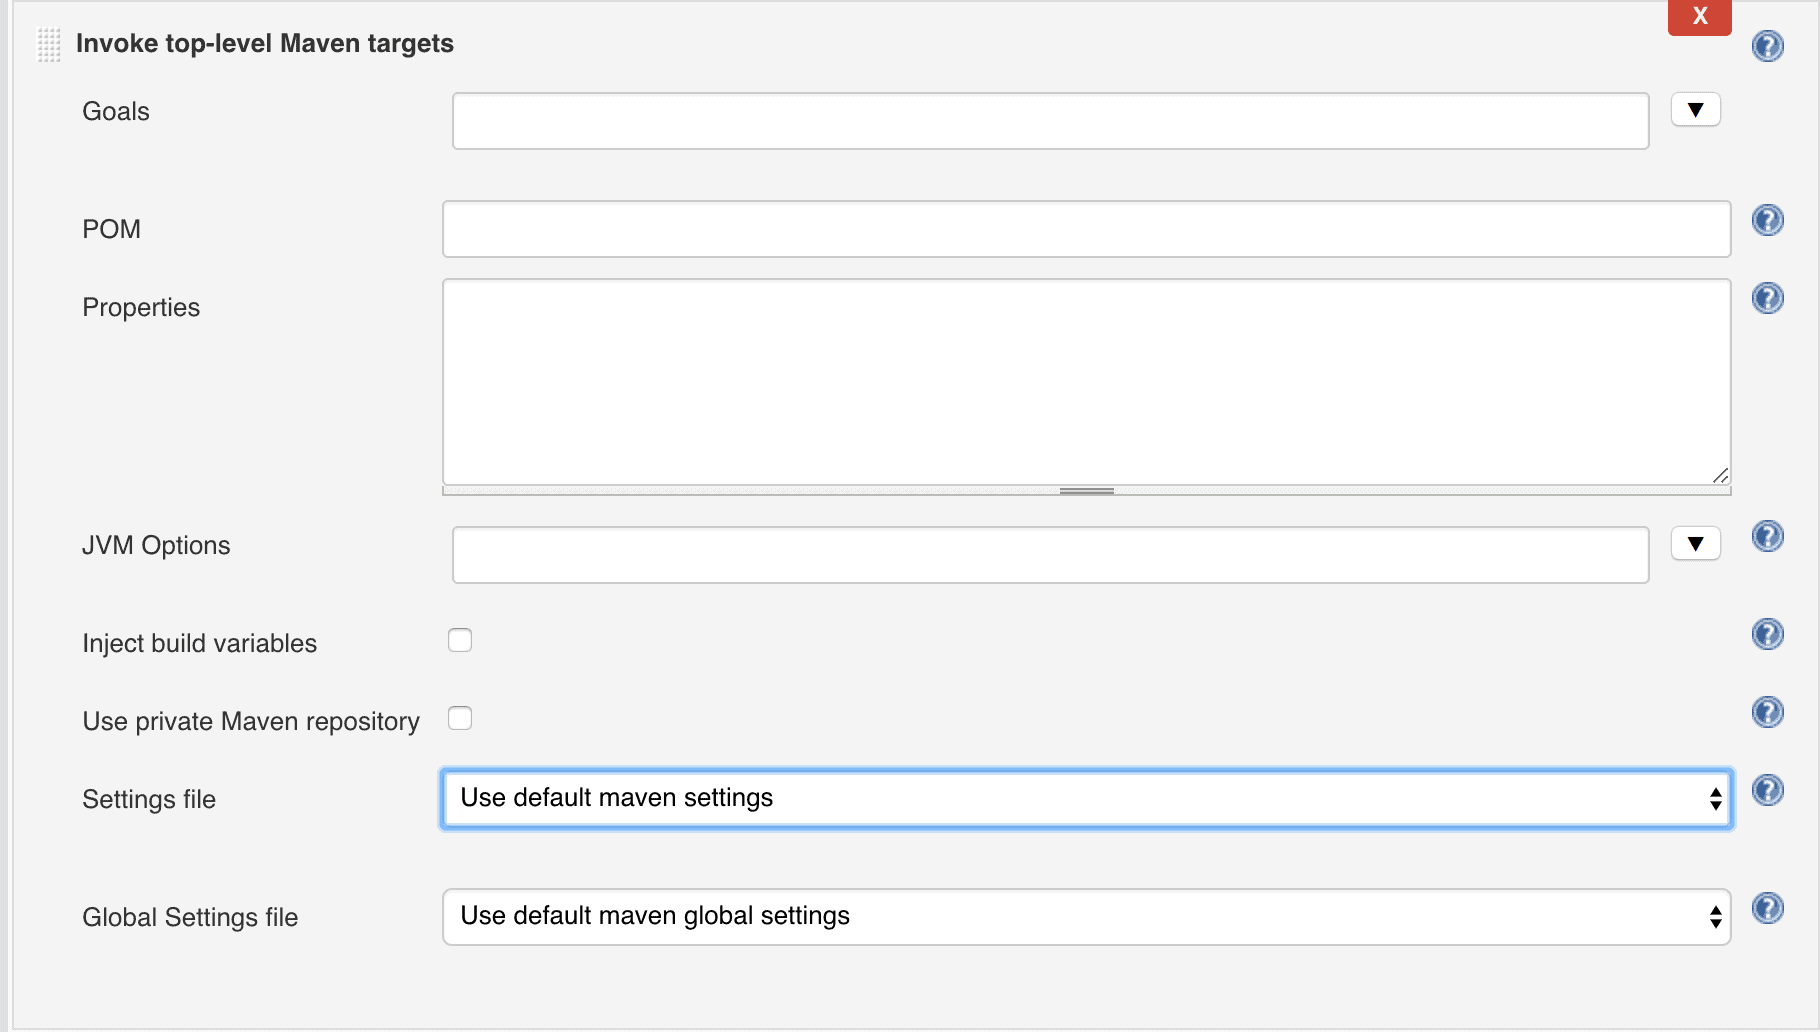
Task: Enable Inject build variables checkbox
Action: point(460,640)
